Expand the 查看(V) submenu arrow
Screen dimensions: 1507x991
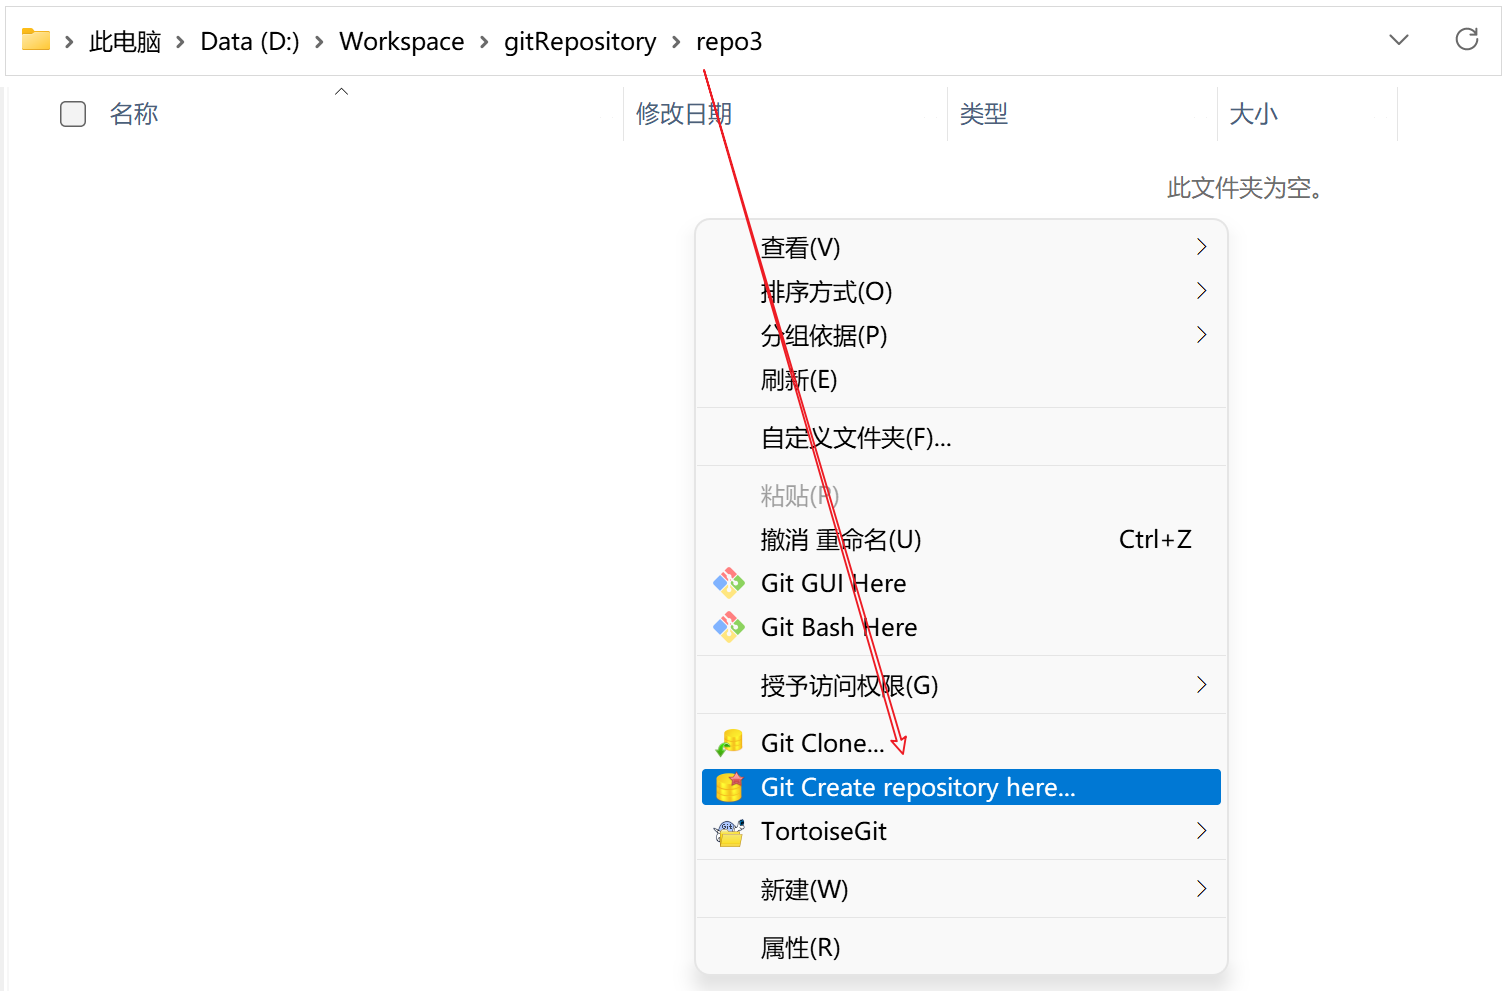click(1201, 247)
